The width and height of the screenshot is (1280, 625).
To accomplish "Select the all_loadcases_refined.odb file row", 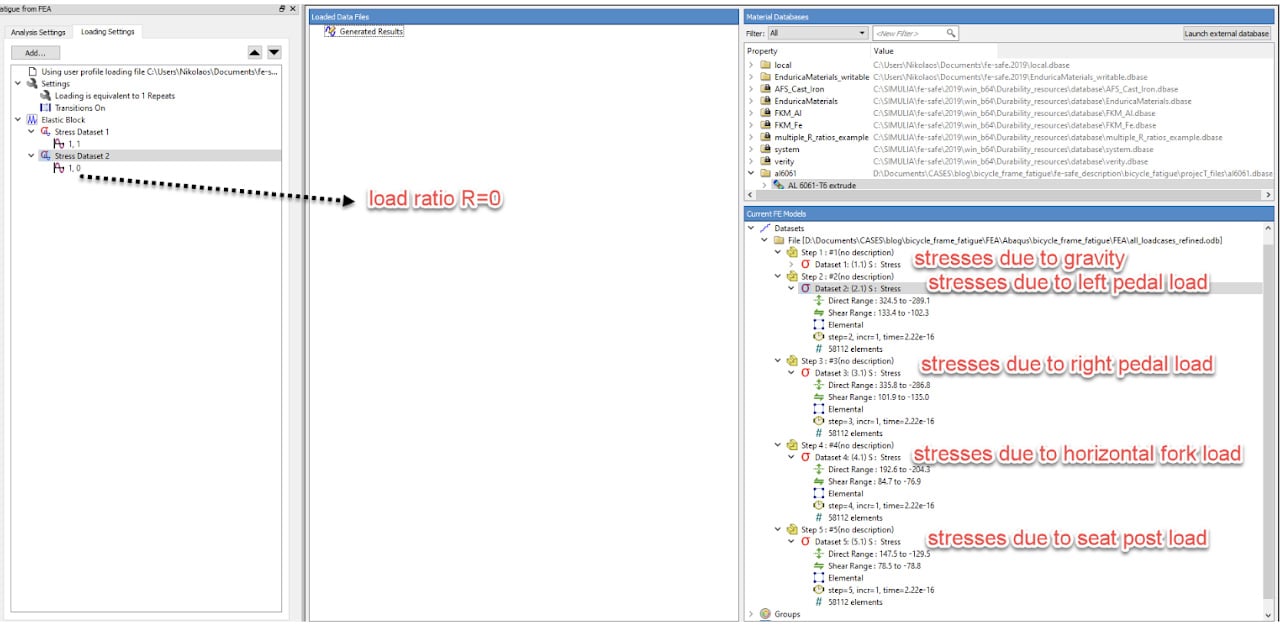I will [1004, 240].
